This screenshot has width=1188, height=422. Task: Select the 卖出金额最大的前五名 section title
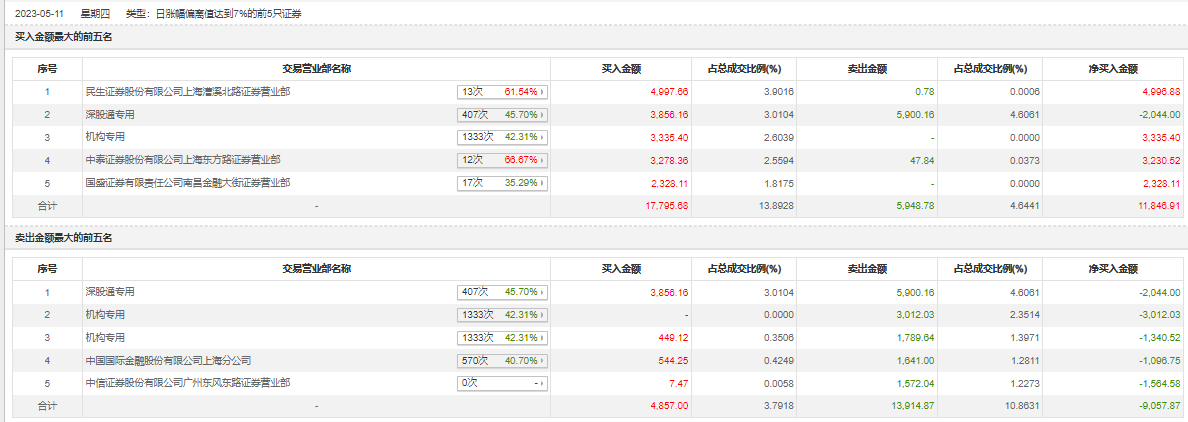point(63,238)
